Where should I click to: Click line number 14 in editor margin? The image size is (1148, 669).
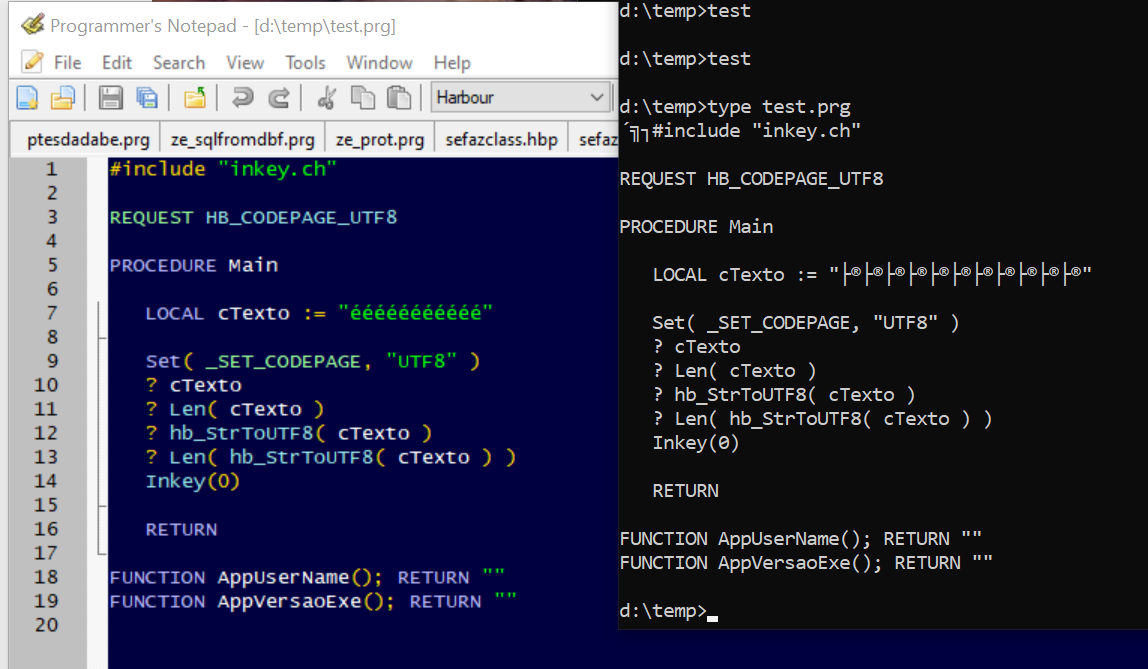pos(45,481)
